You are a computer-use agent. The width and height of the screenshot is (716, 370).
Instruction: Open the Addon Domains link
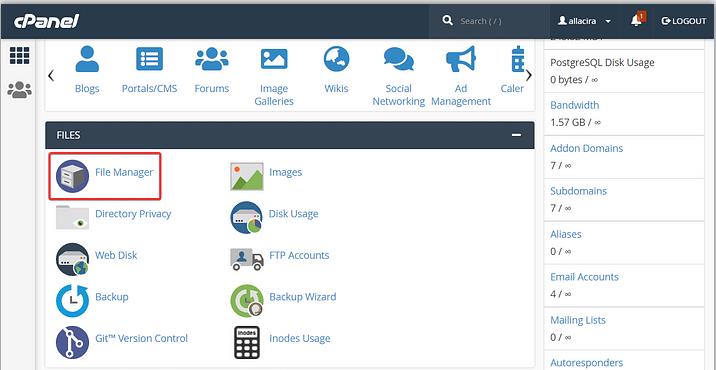[586, 148]
